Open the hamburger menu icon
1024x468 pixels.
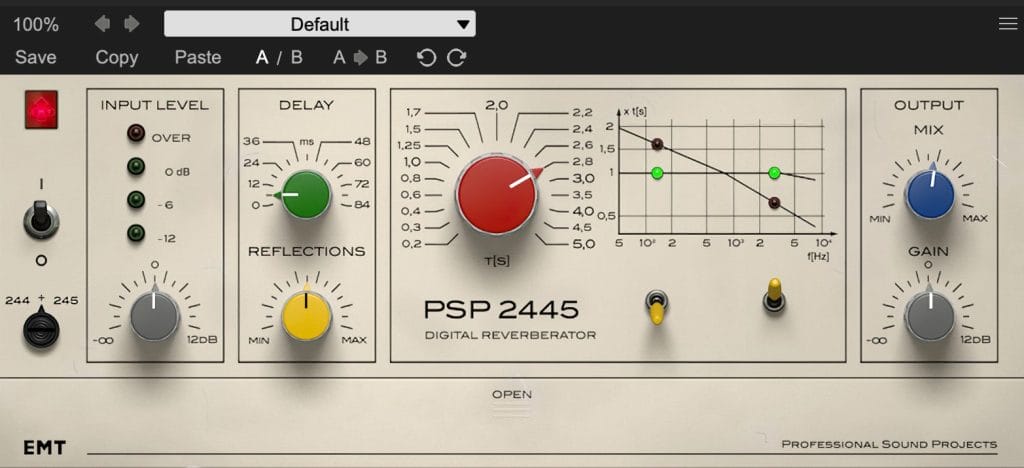pos(1008,24)
